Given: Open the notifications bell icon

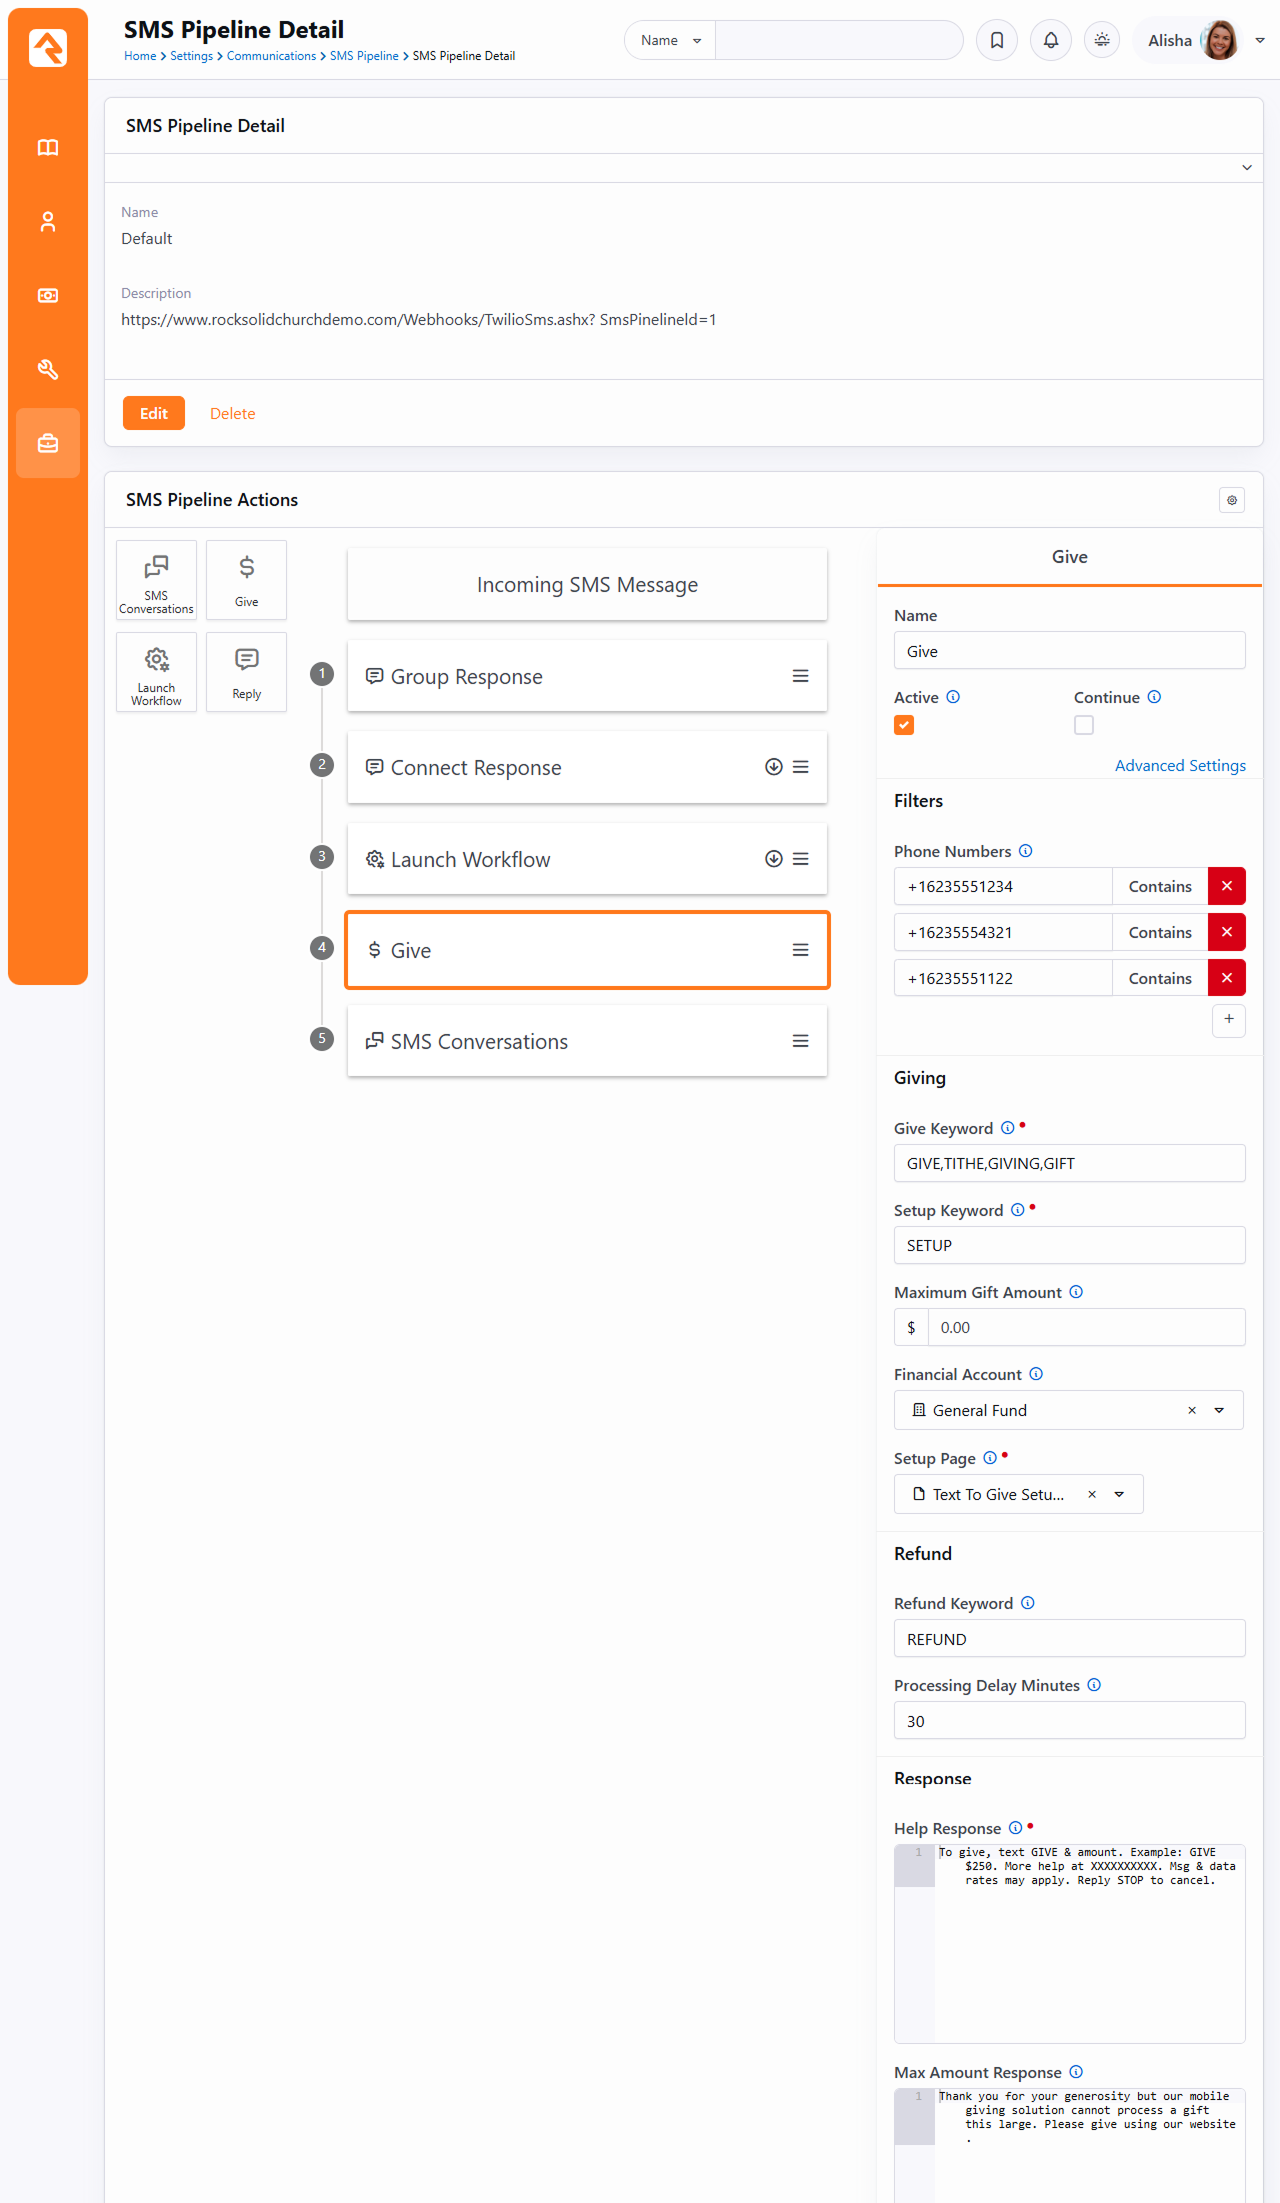Looking at the screenshot, I should point(1051,40).
